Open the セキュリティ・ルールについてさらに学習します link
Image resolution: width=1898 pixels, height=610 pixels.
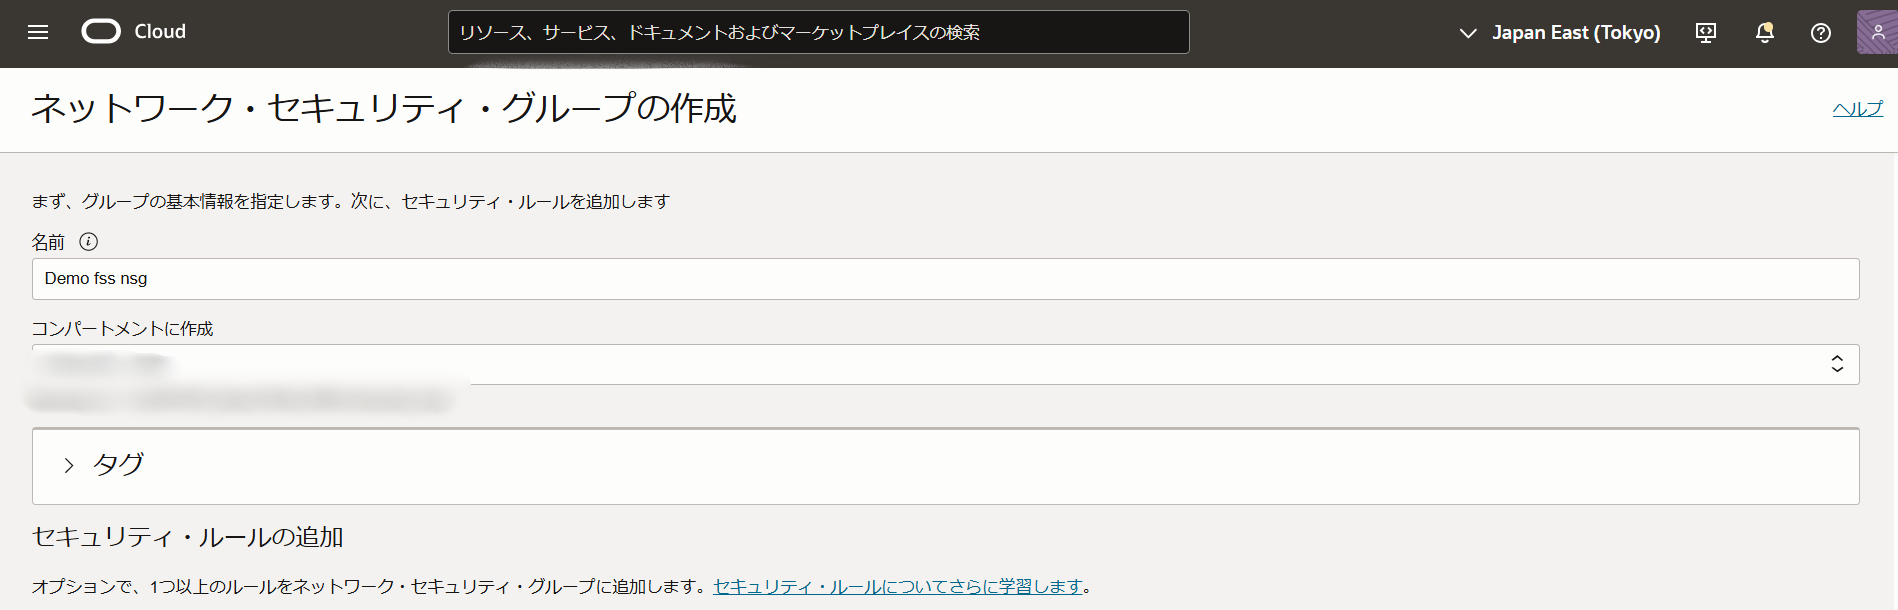tap(898, 586)
